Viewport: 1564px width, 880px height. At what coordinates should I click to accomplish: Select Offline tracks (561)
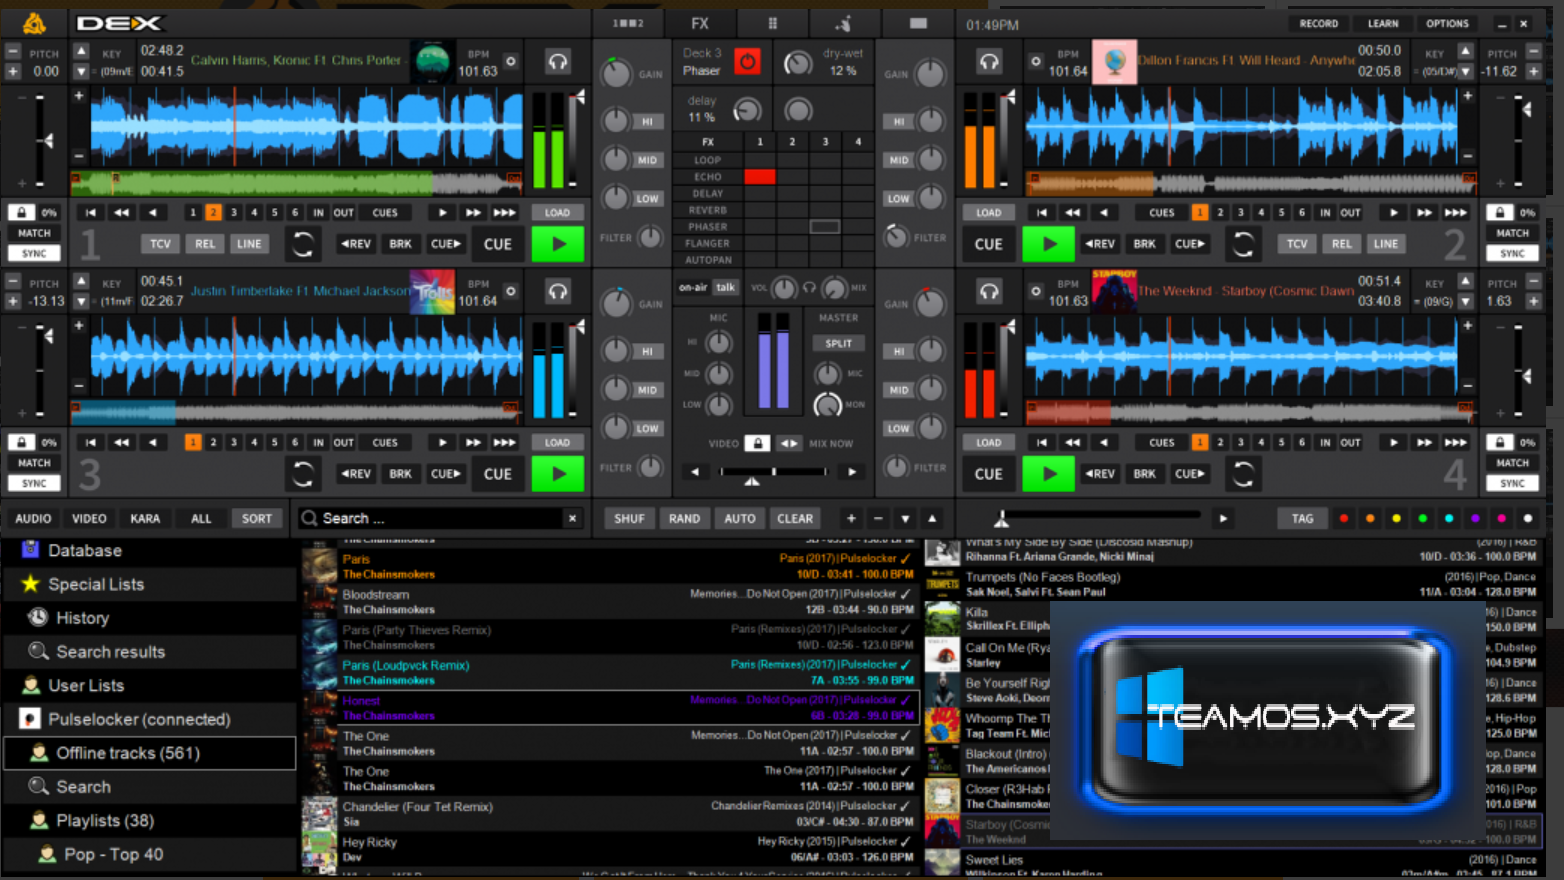pyautogui.click(x=150, y=753)
